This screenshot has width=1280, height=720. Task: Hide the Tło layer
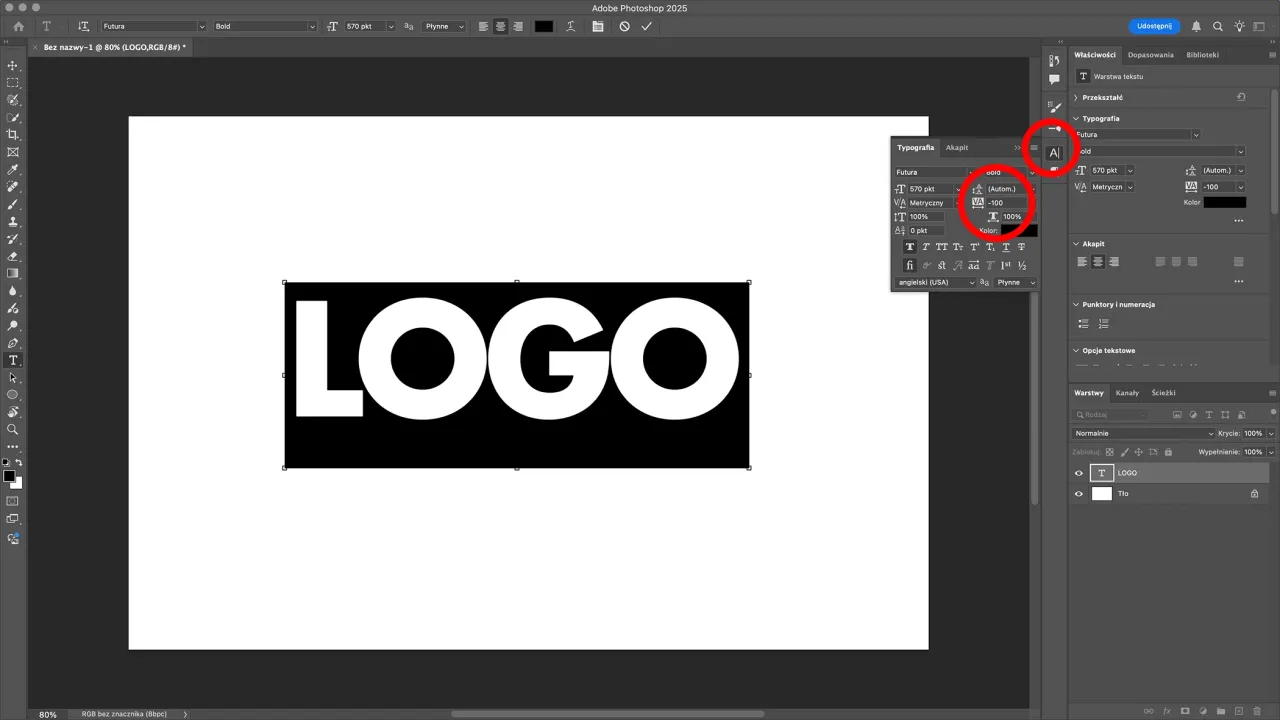click(1079, 493)
